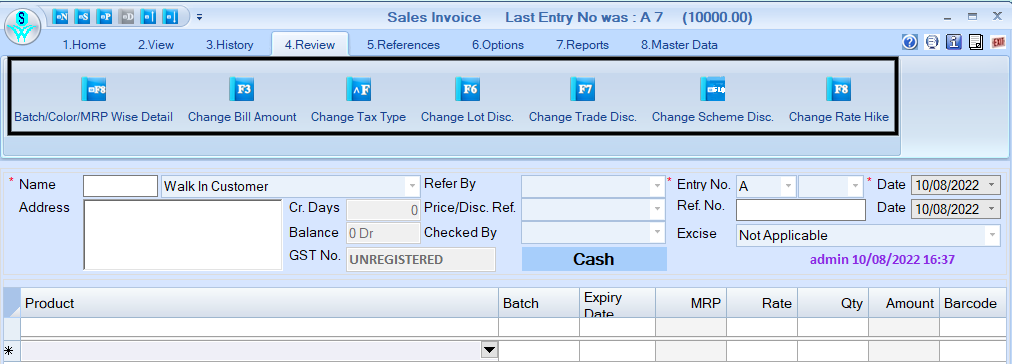The width and height of the screenshot is (1012, 364).
Task: Click the Amount column header
Action: (x=904, y=303)
